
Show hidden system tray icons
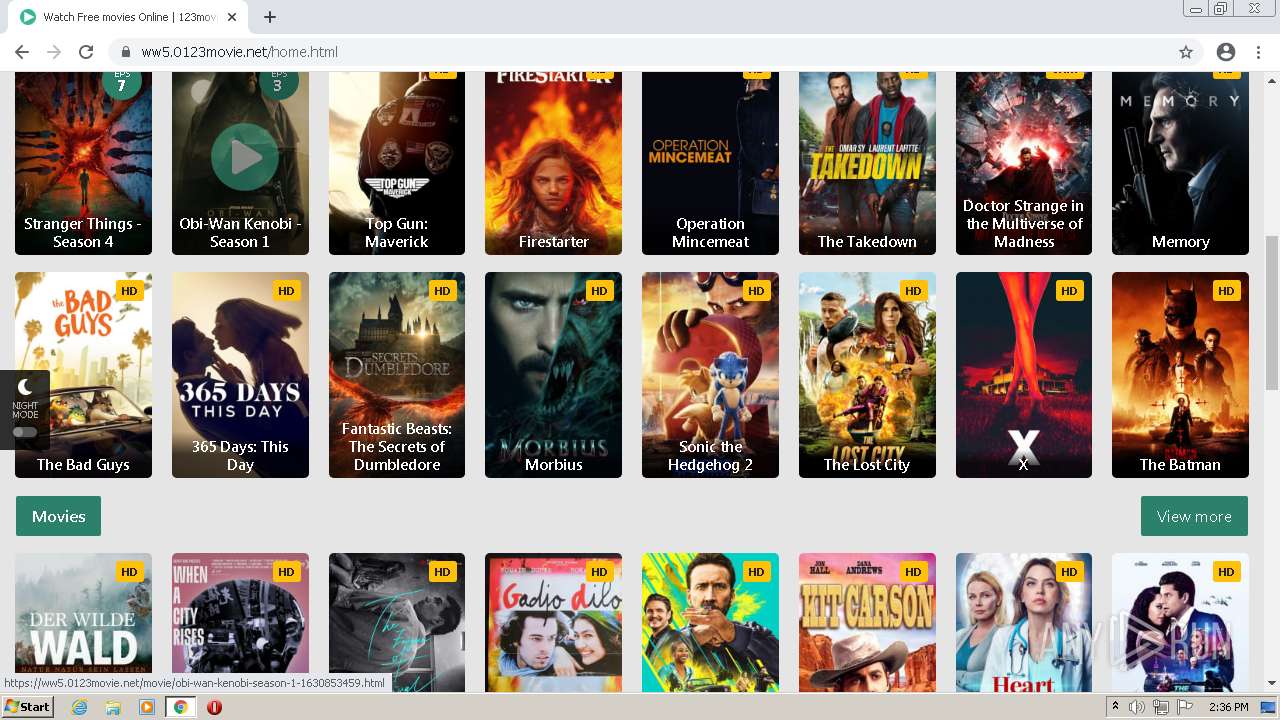(x=1116, y=707)
